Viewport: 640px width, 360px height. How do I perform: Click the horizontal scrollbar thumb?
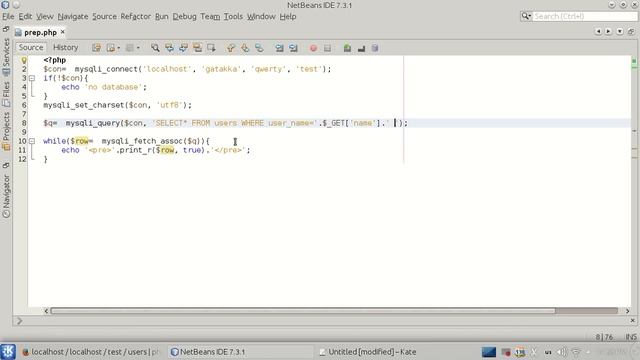(303, 311)
